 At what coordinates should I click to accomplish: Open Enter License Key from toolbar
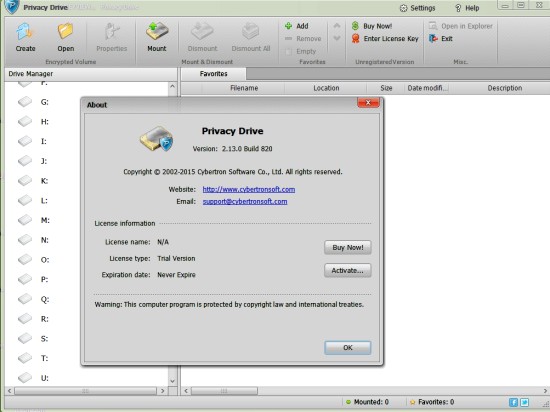(x=385, y=39)
